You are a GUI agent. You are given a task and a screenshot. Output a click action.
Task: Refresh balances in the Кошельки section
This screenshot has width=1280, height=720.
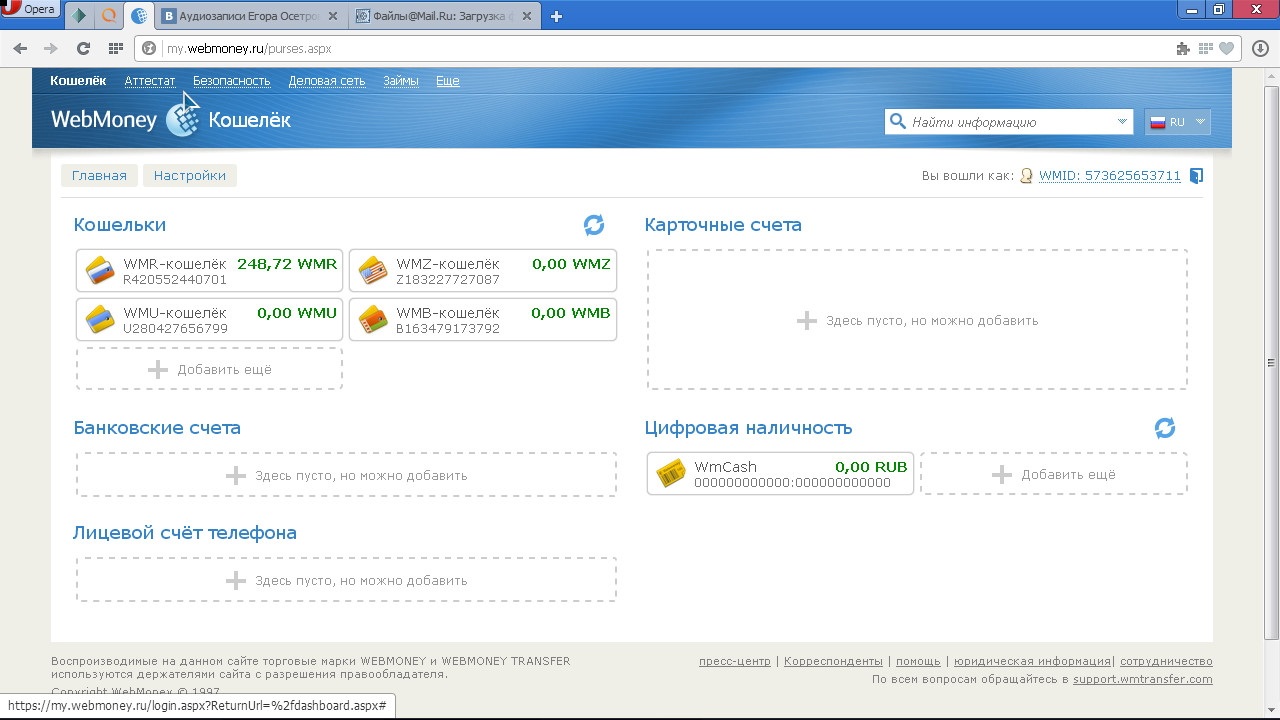click(594, 225)
